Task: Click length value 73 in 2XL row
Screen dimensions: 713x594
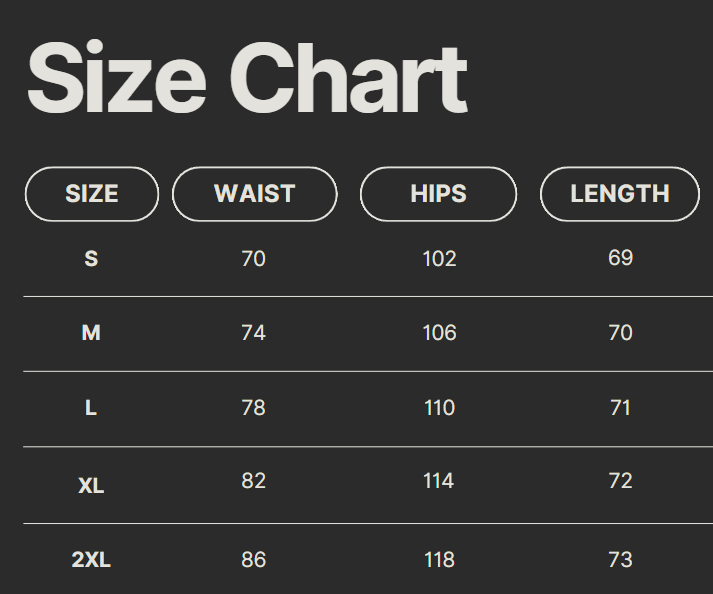Action: tap(620, 560)
